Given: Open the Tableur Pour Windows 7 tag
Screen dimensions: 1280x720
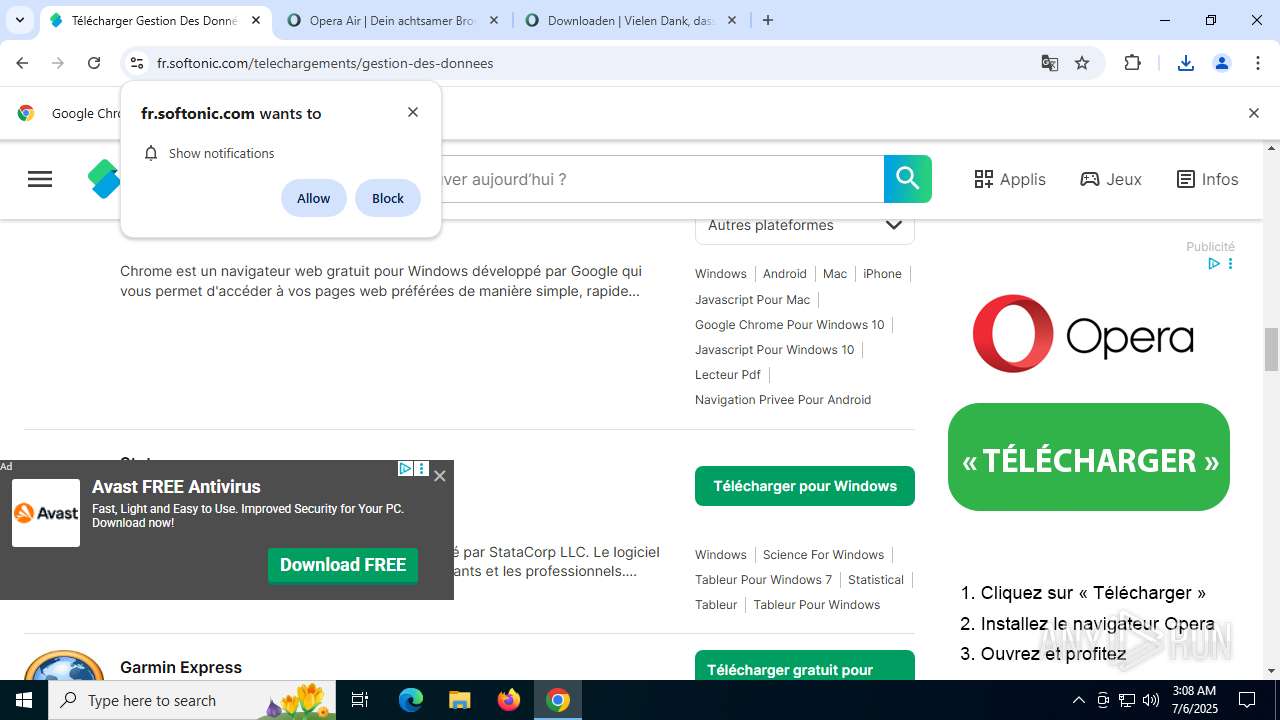Looking at the screenshot, I should (764, 579).
